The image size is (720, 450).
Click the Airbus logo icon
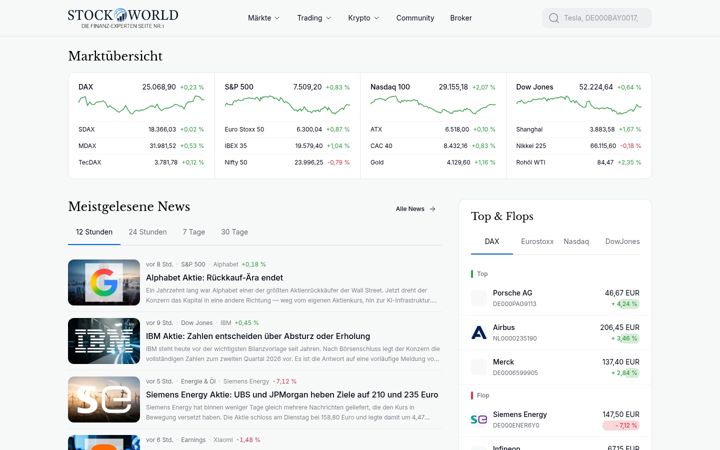[x=479, y=332]
